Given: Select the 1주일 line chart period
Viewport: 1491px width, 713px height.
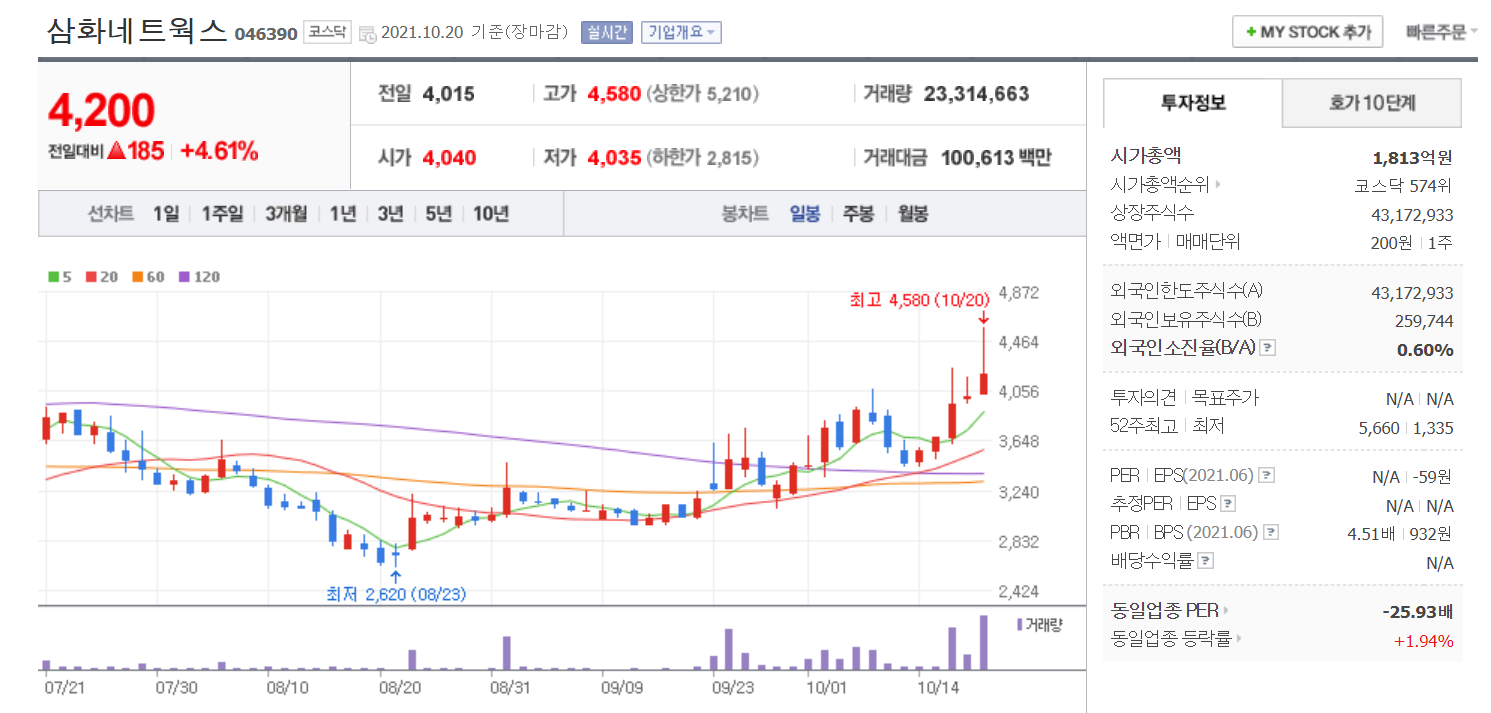Looking at the screenshot, I should tap(221, 213).
